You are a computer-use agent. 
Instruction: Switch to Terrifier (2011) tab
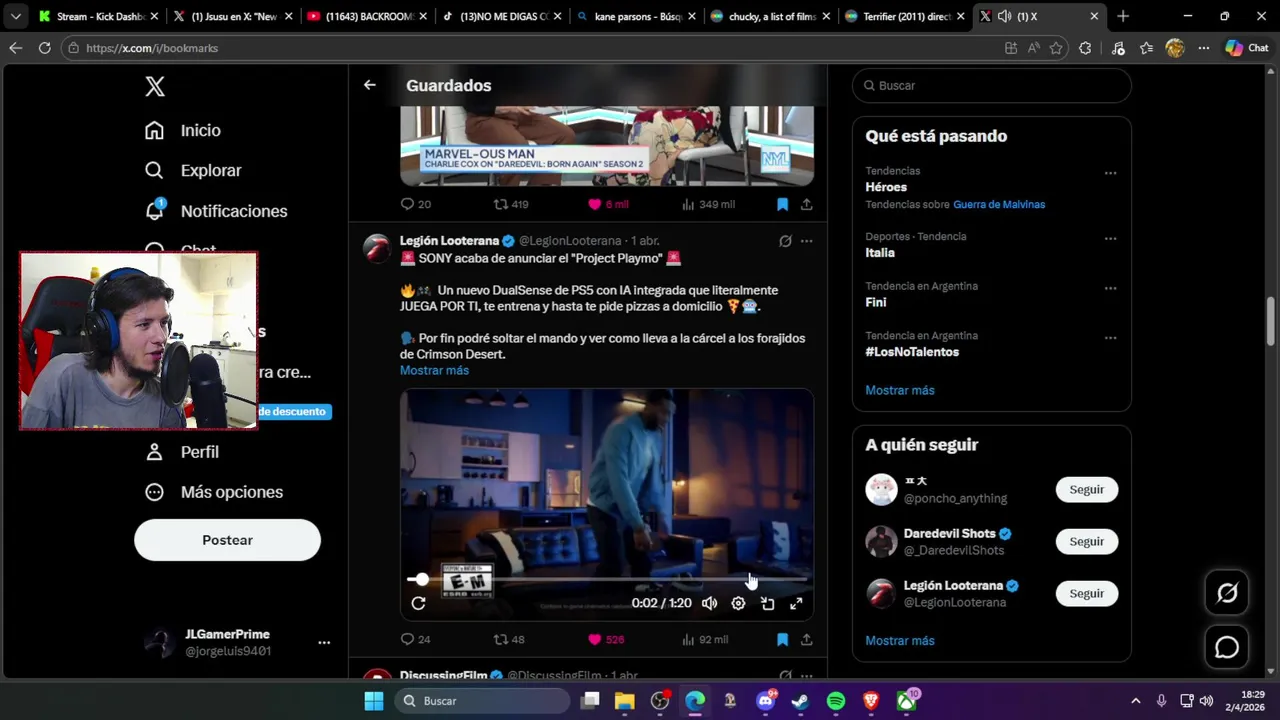(x=903, y=16)
